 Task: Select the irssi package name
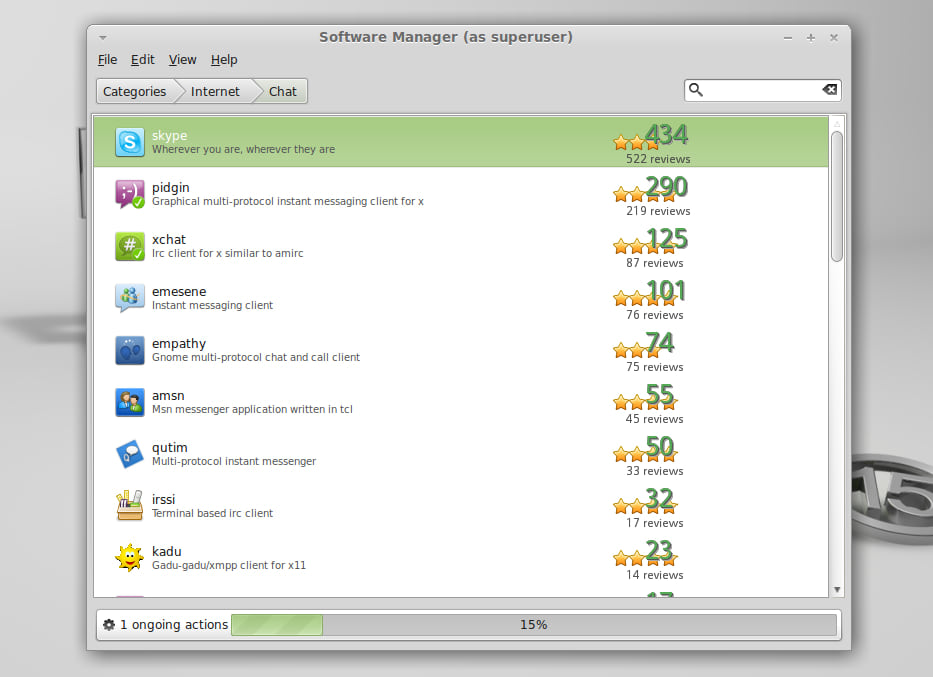tap(163, 499)
